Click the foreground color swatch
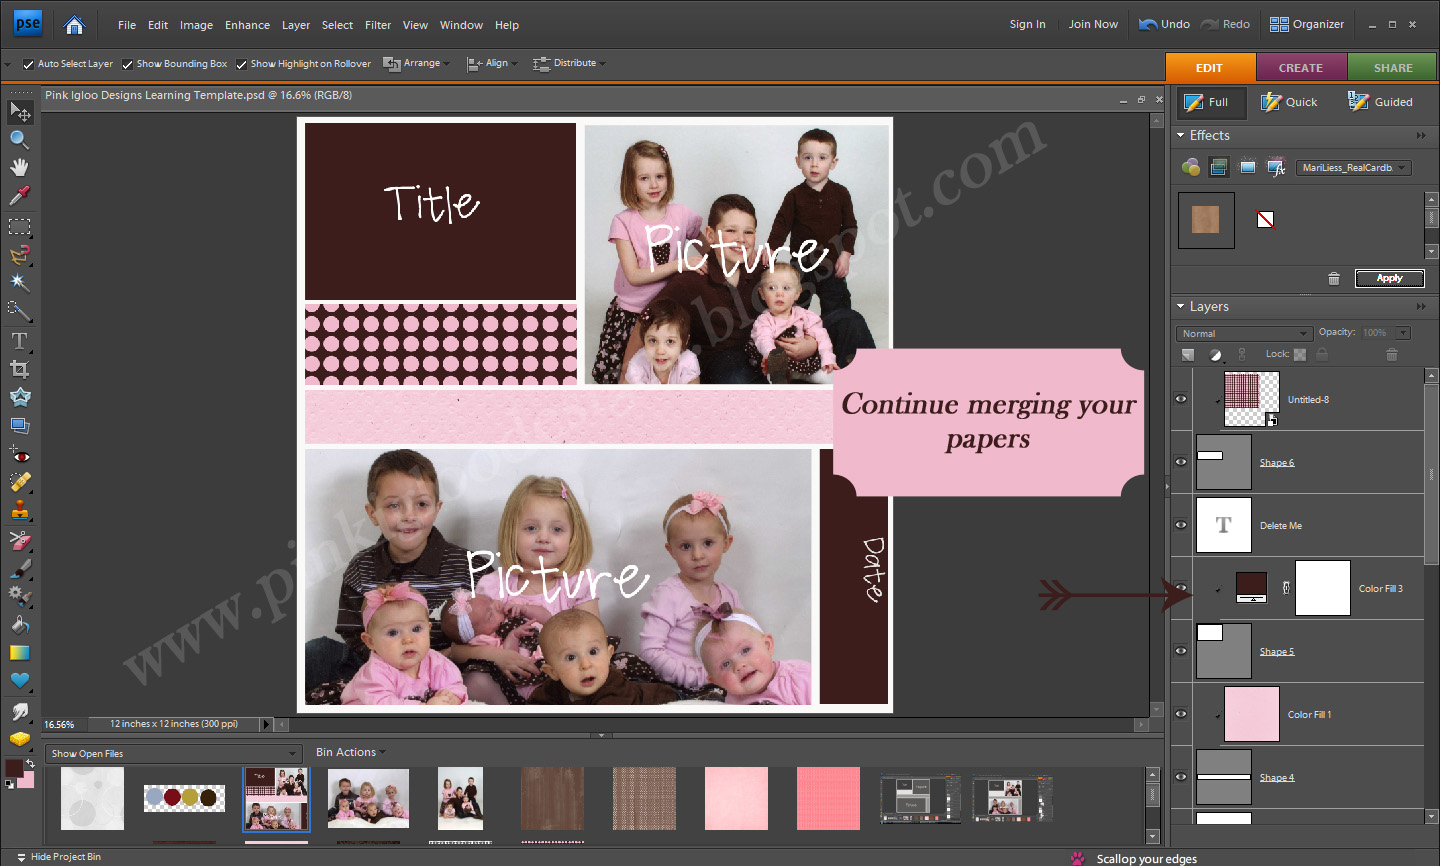Image resolution: width=1440 pixels, height=866 pixels. (14, 768)
